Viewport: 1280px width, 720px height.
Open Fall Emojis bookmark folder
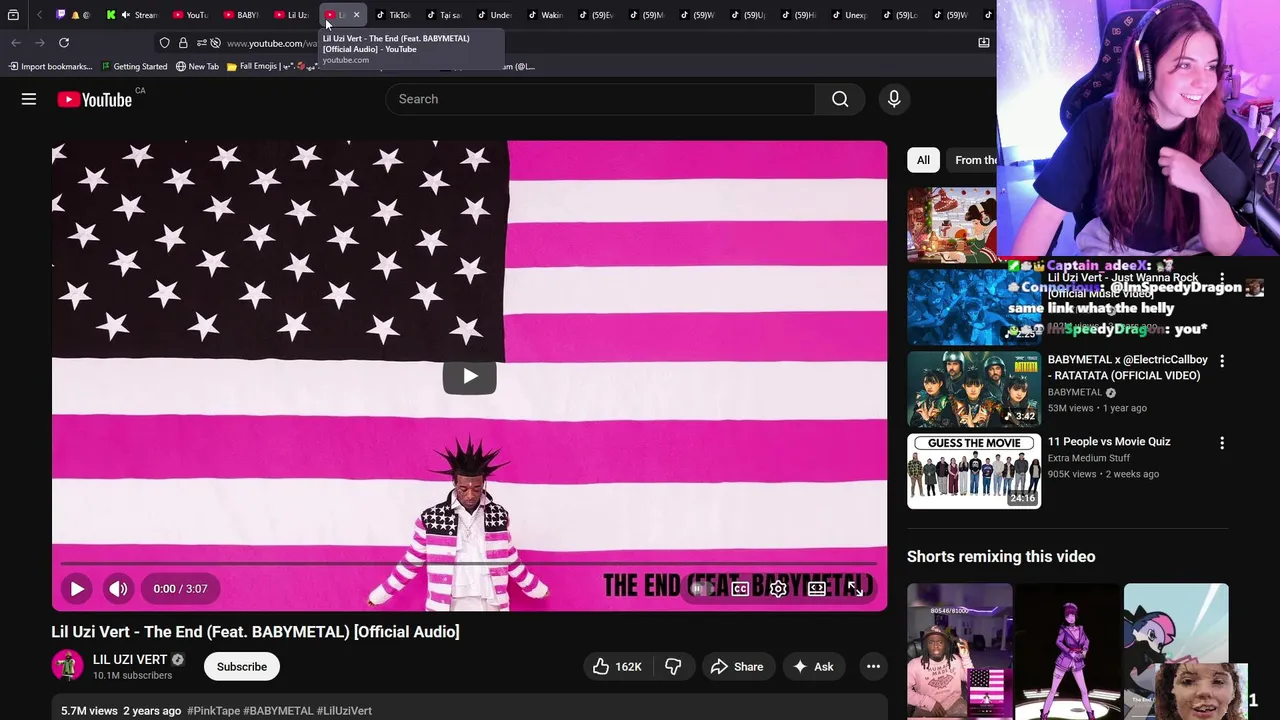(272, 67)
